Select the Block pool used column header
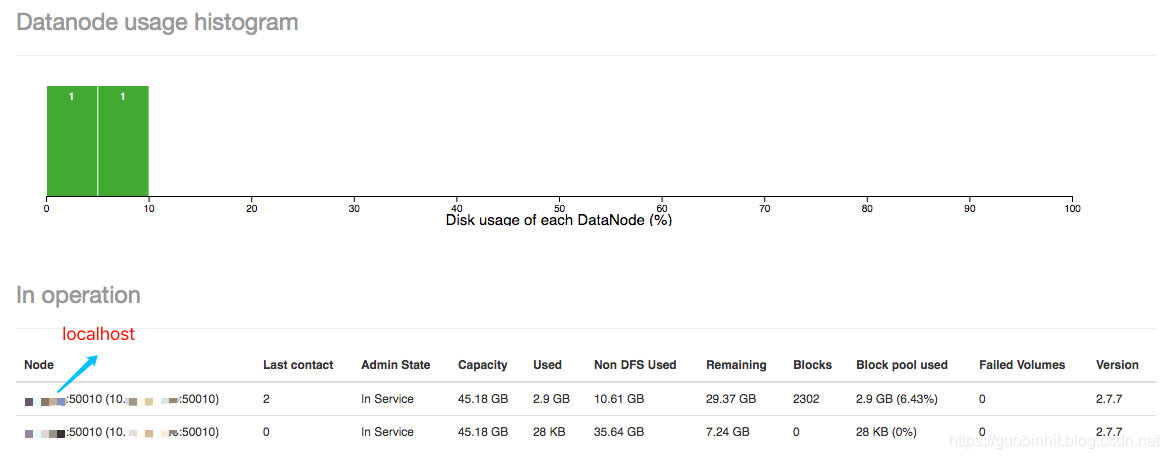Viewport: 1170px width, 459px height. [902, 365]
